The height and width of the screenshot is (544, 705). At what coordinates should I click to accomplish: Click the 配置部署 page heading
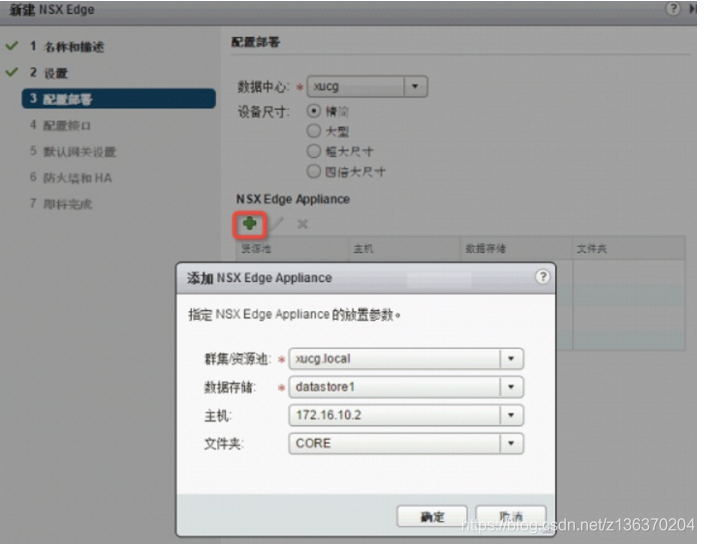click(255, 42)
